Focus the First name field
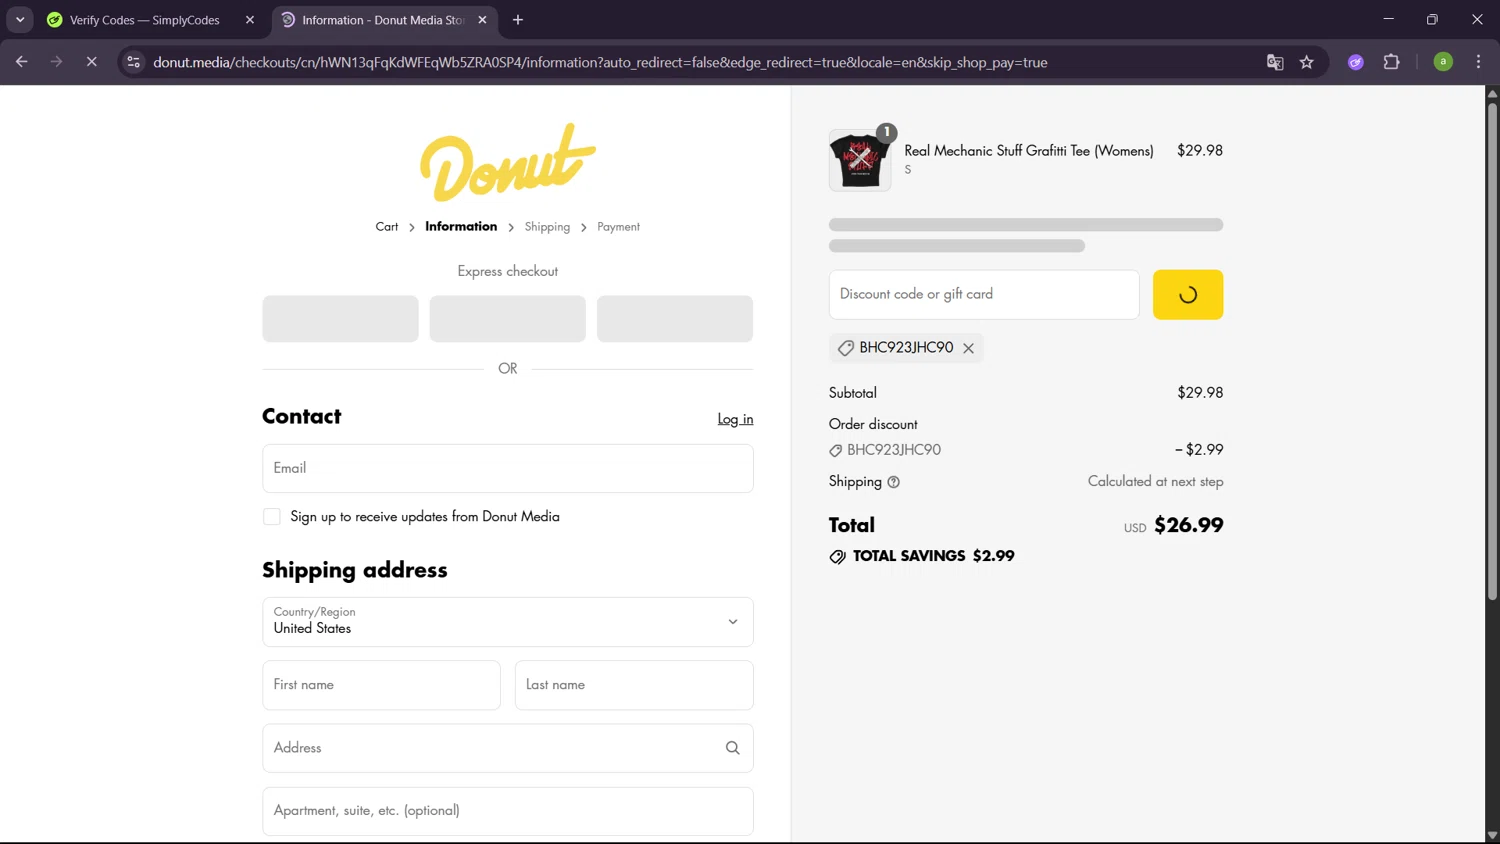This screenshot has height=844, width=1500. (381, 685)
